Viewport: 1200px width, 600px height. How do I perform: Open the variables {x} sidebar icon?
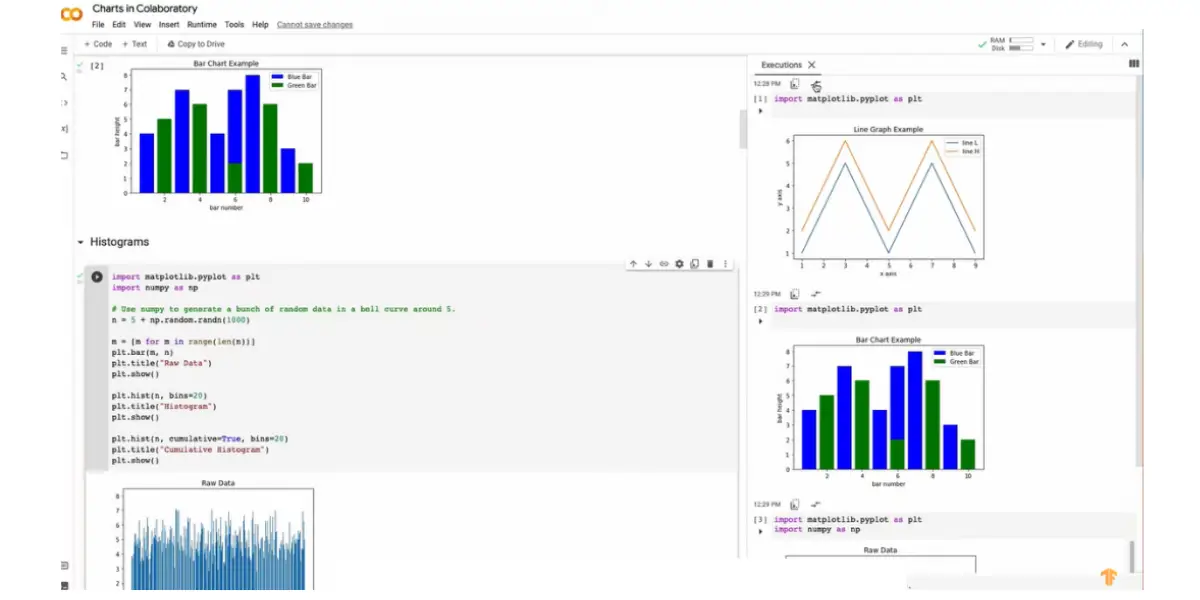click(65, 128)
